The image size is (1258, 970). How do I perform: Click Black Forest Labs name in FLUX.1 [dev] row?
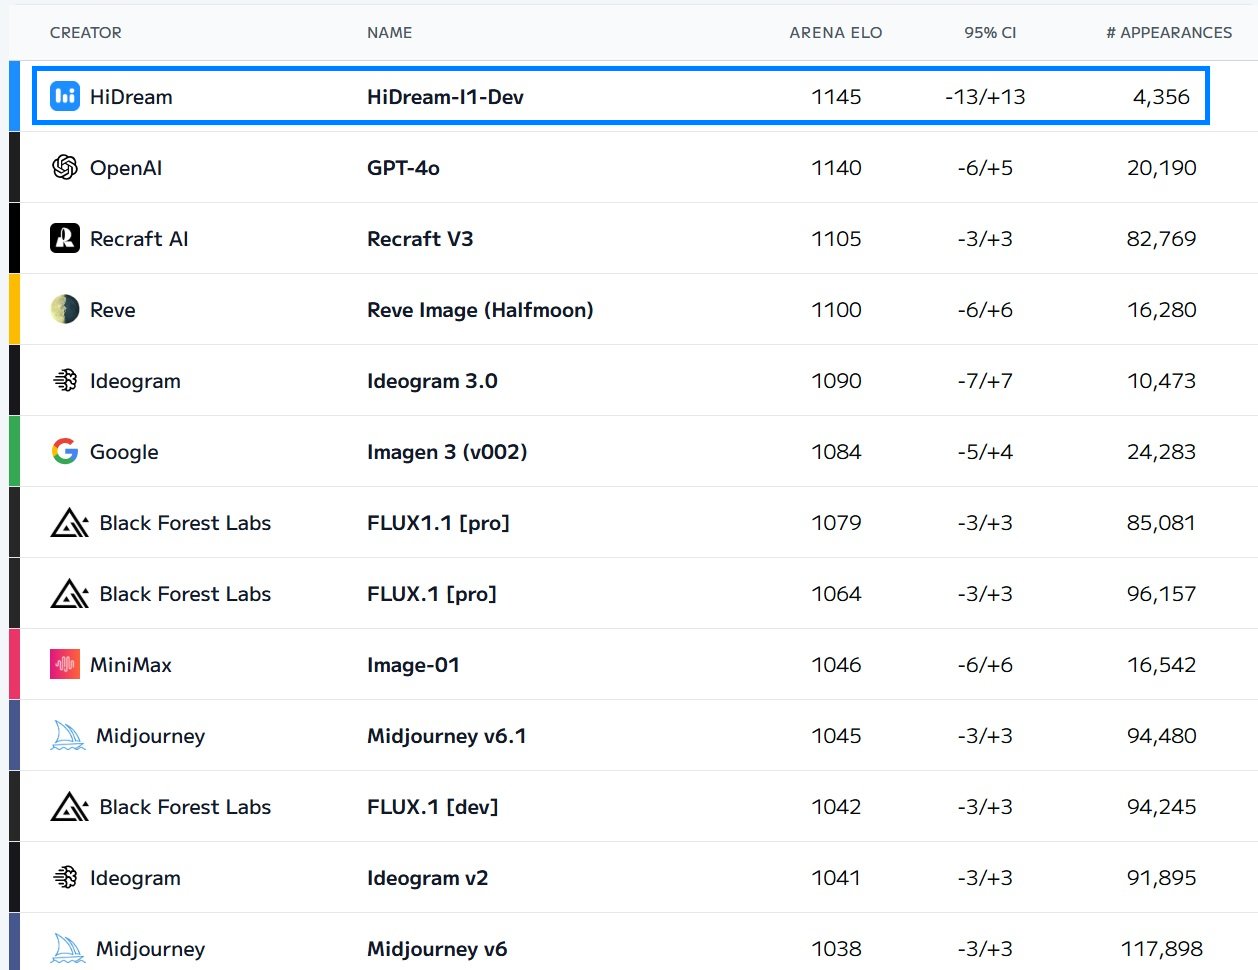pyautogui.click(x=185, y=807)
